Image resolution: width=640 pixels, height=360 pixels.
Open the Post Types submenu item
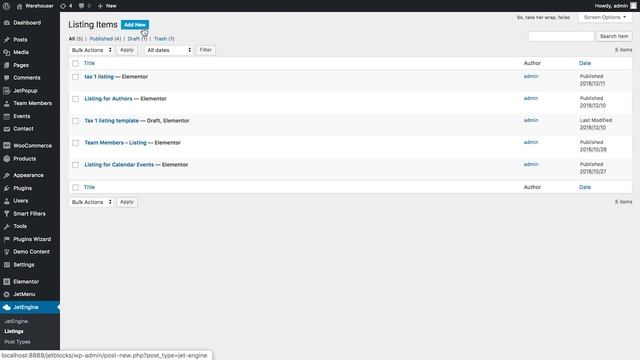click(17, 342)
